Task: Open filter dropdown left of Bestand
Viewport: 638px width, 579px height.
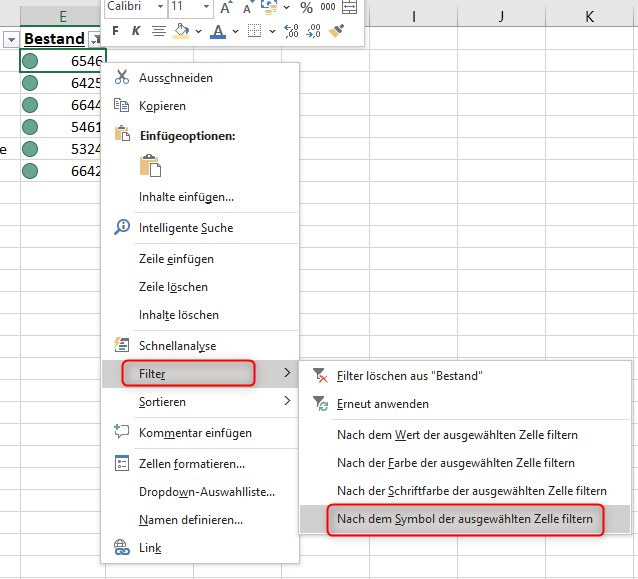Action: coord(11,40)
